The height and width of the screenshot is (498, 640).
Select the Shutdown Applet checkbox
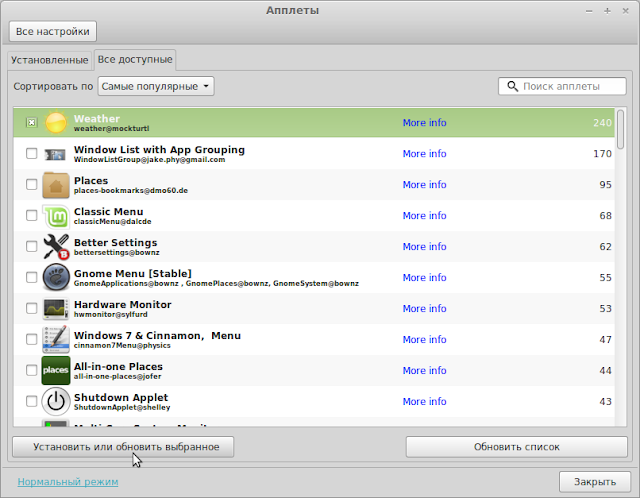(x=31, y=401)
